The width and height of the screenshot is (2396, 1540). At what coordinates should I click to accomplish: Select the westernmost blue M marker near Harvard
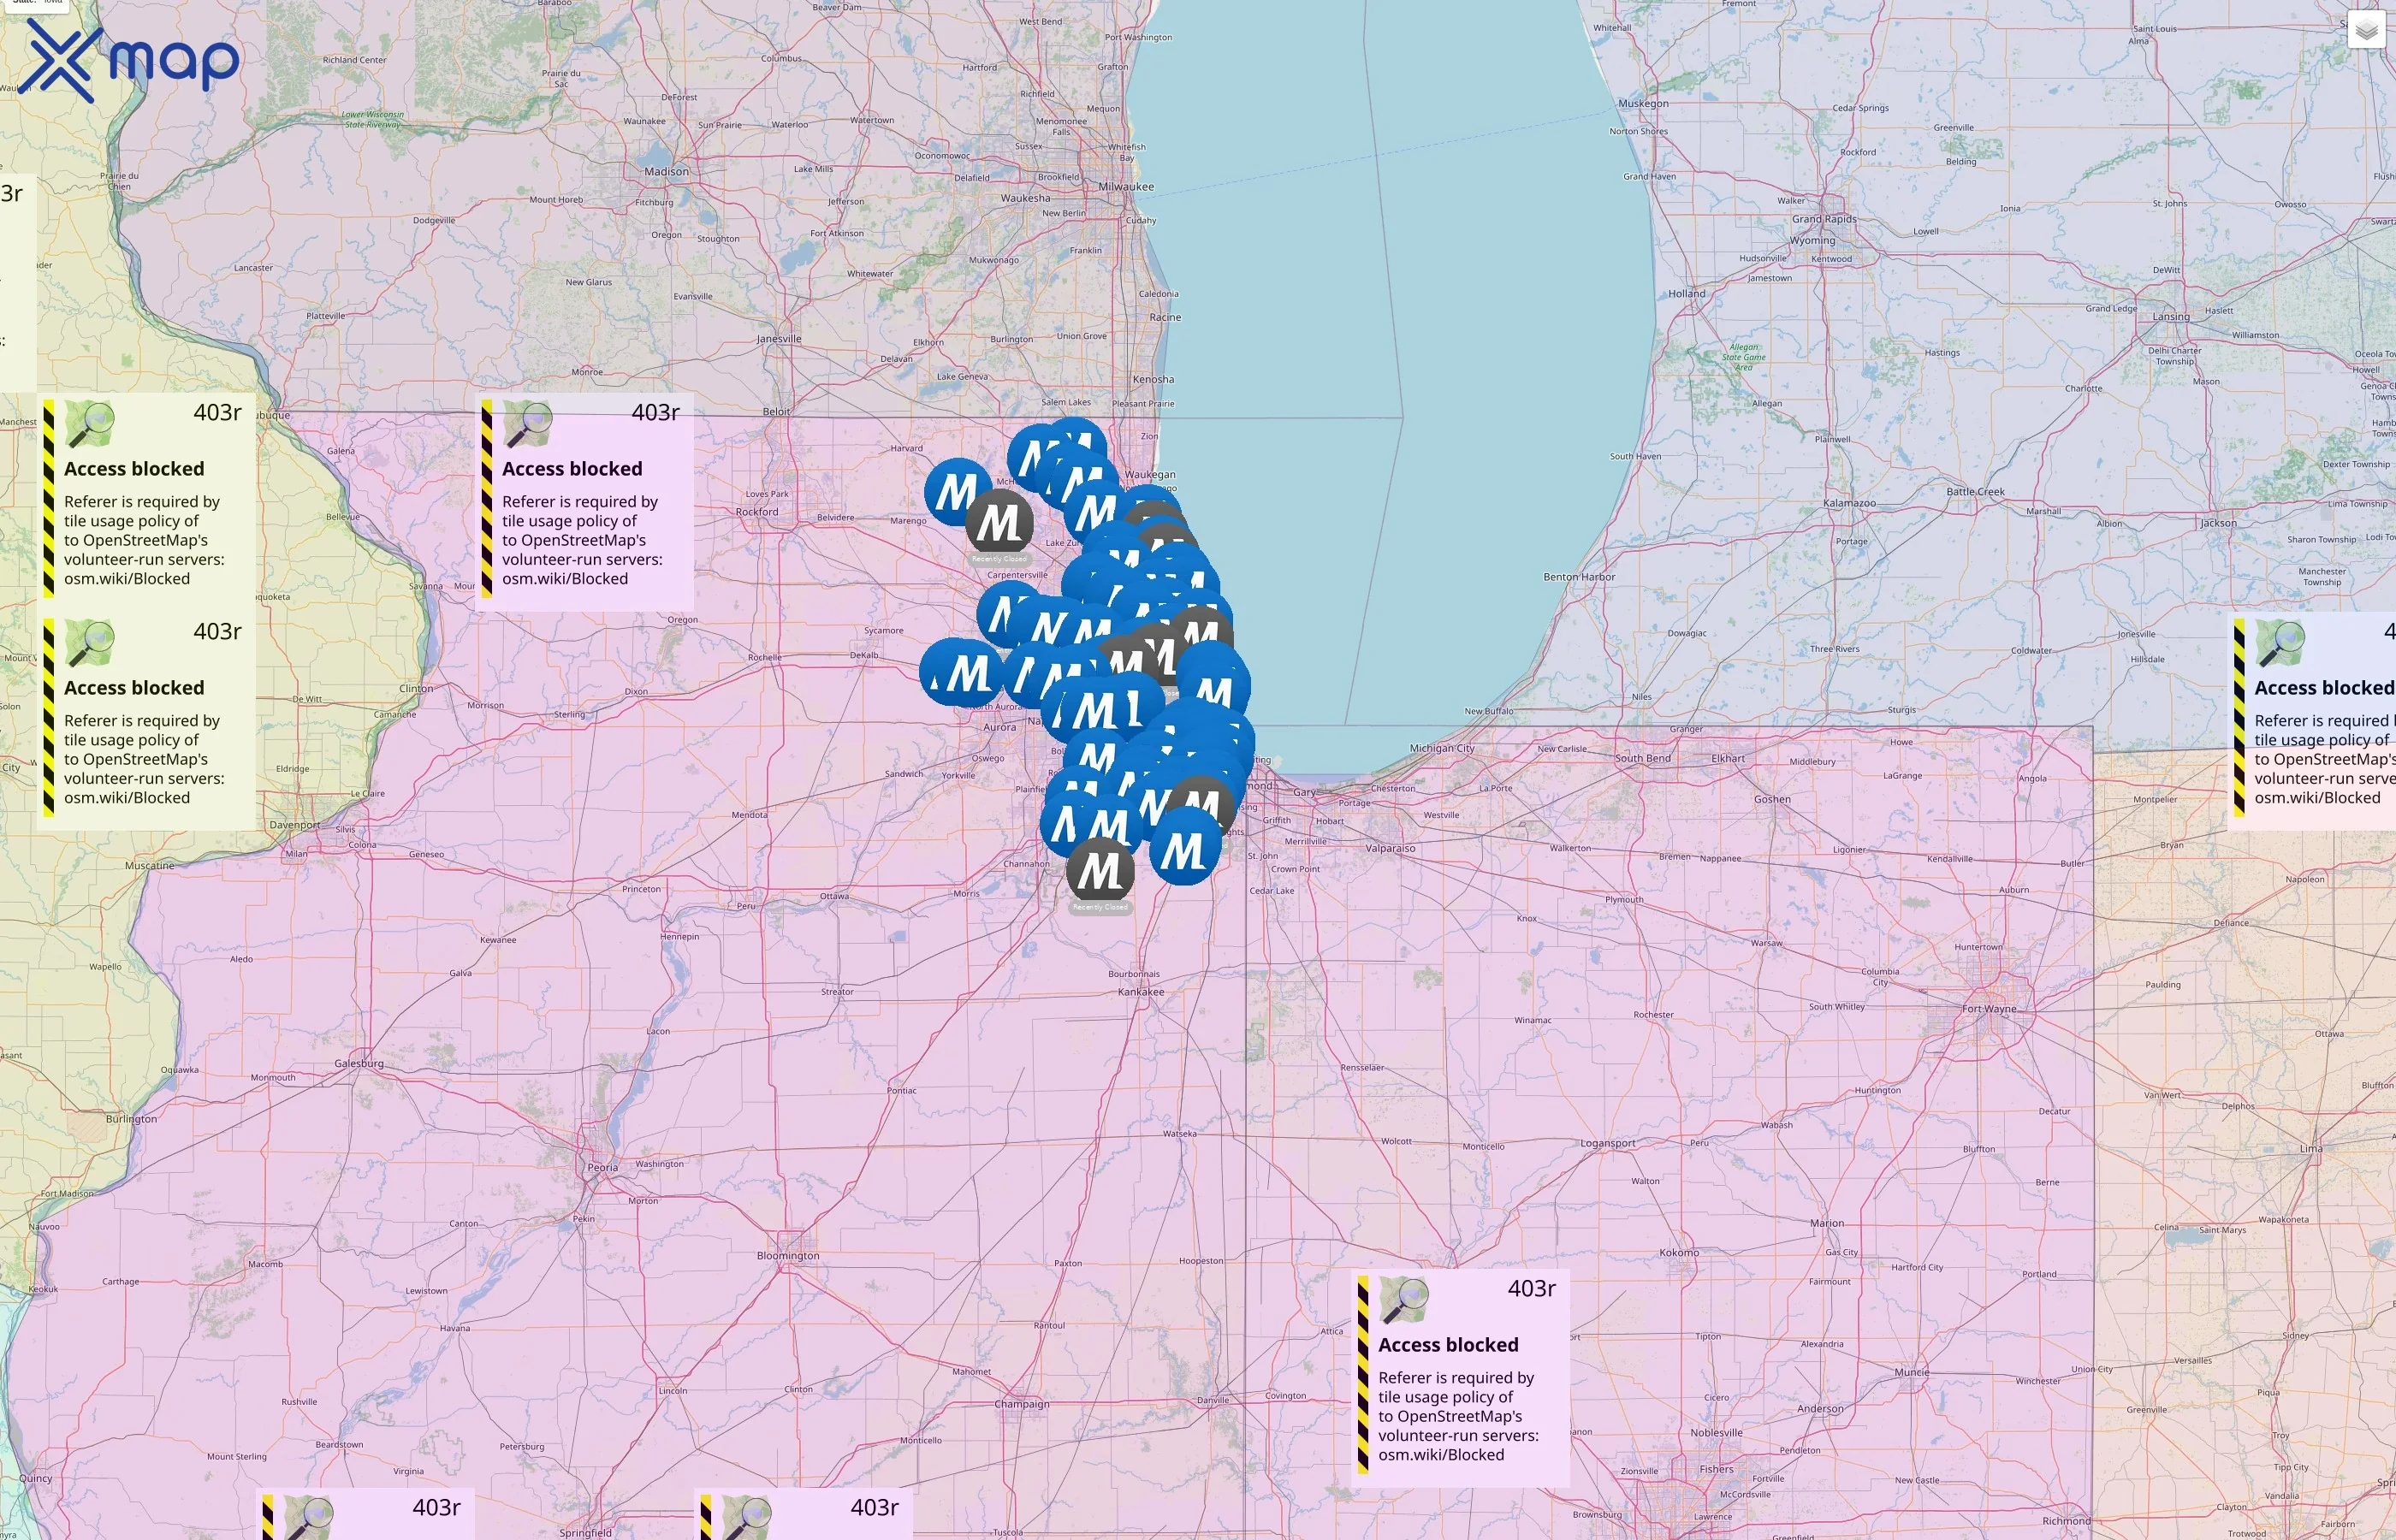coord(959,492)
